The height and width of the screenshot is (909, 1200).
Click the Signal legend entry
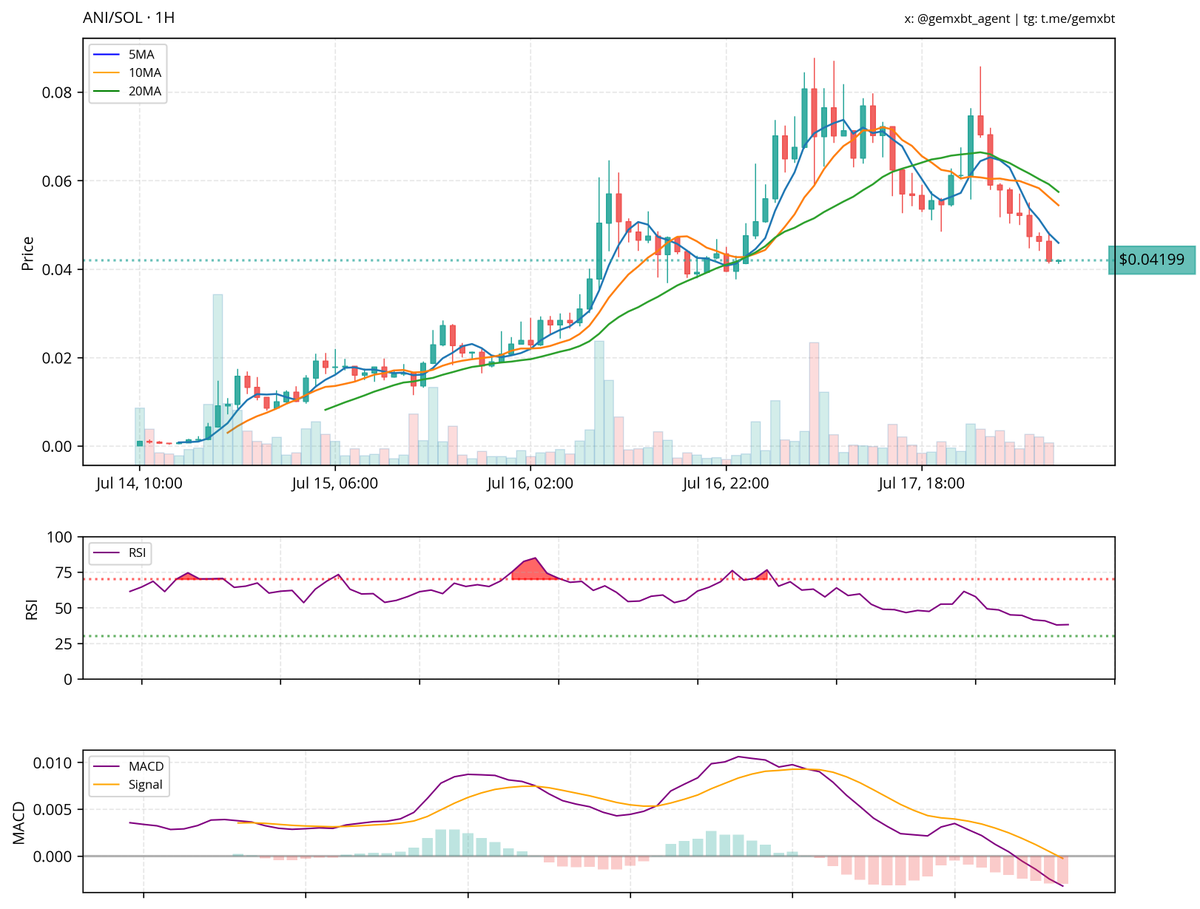(128, 785)
